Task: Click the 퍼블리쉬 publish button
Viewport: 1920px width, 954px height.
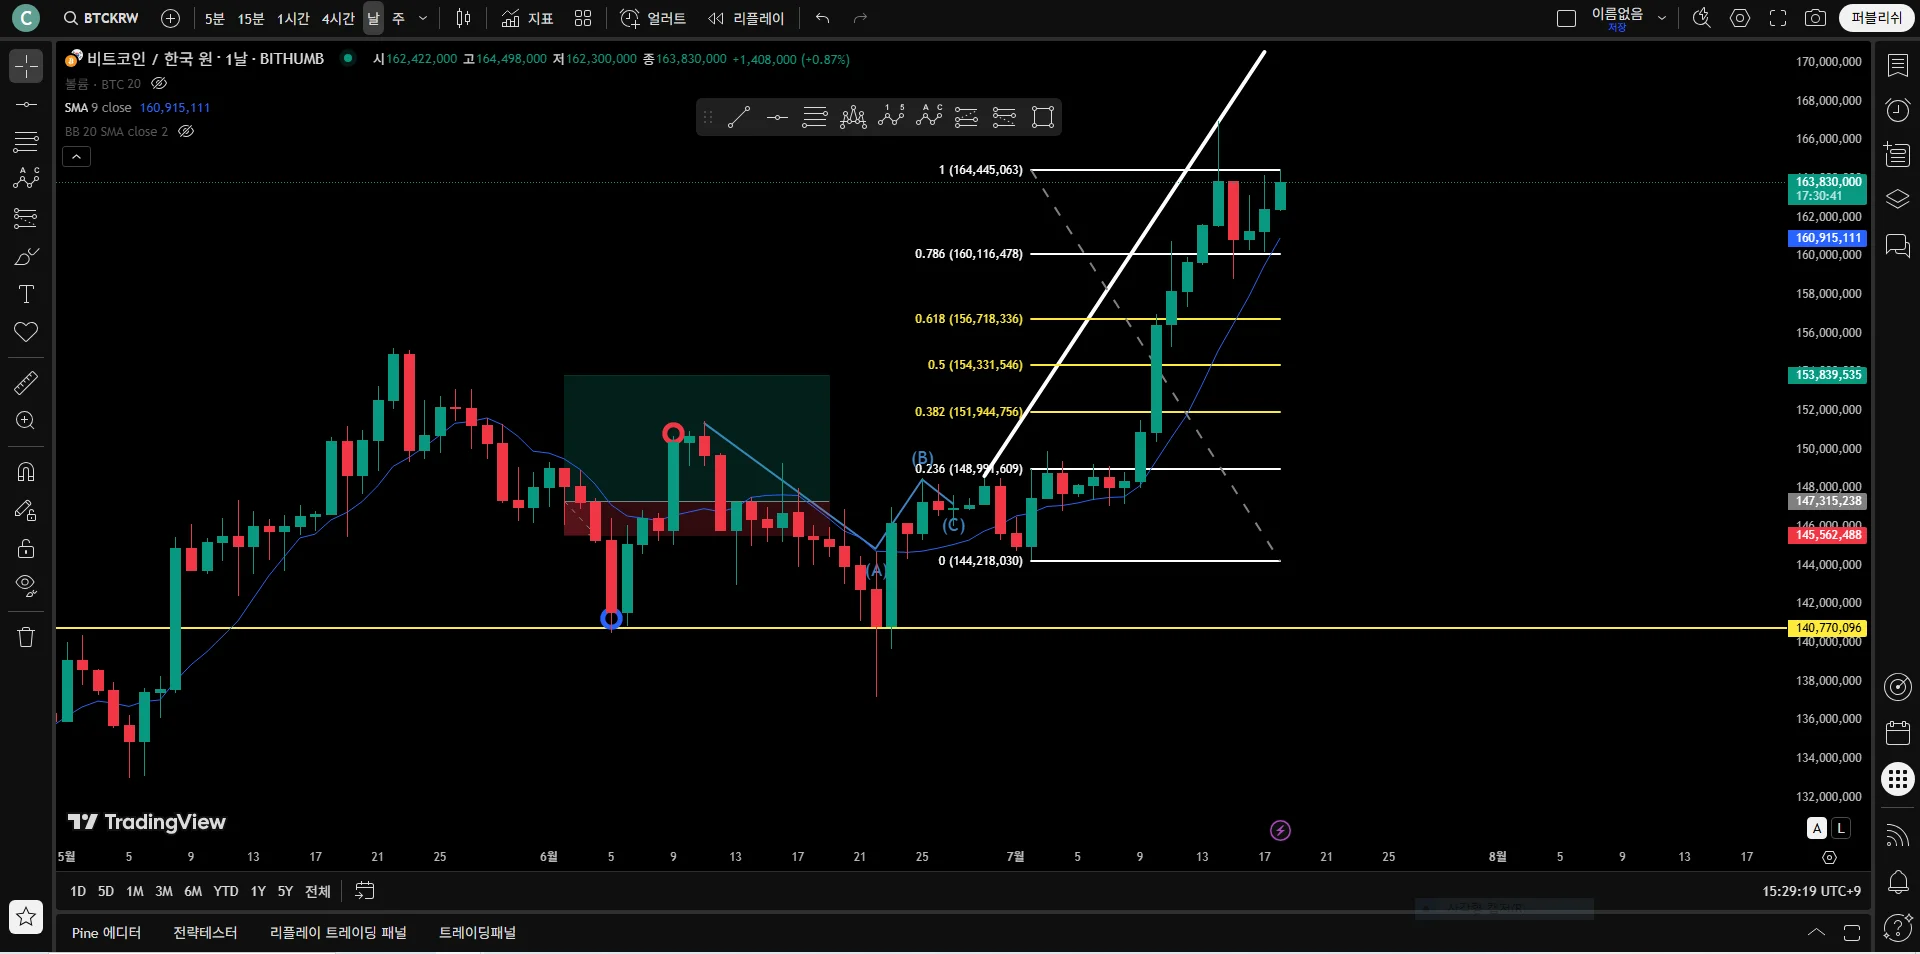Action: click(x=1876, y=18)
